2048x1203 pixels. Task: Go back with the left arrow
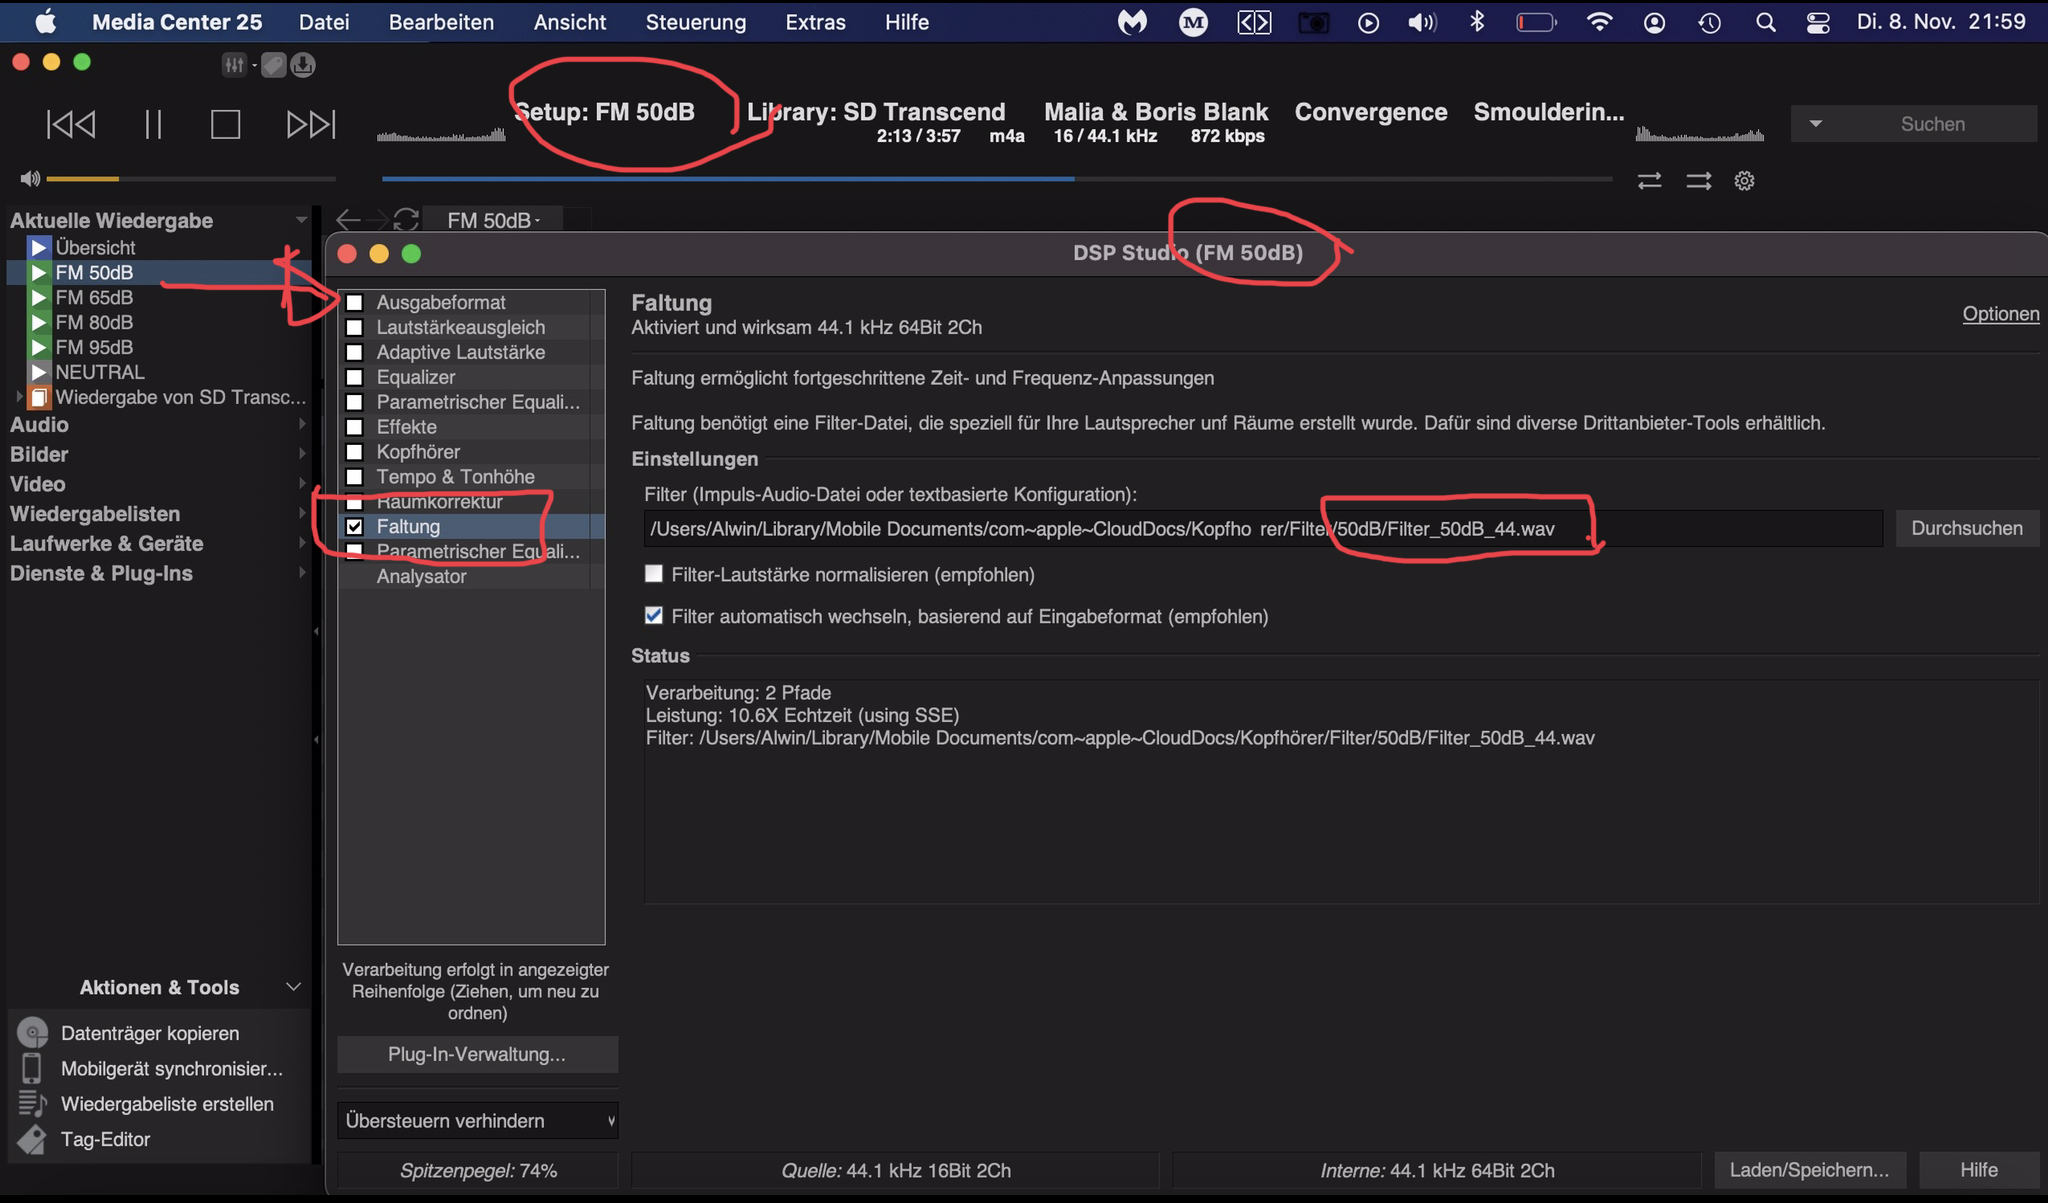348,220
